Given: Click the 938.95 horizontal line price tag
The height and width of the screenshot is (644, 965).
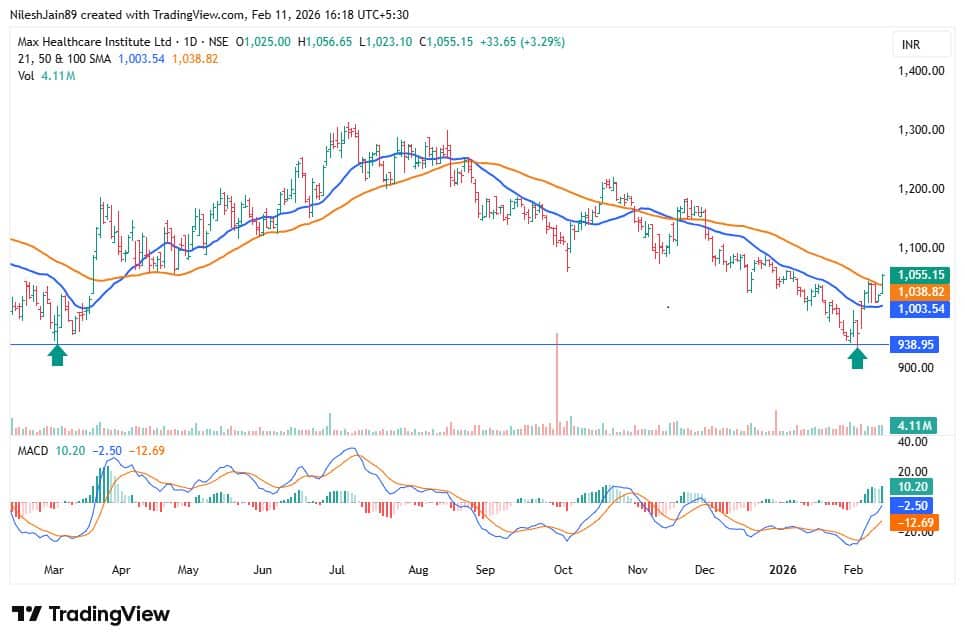Looking at the screenshot, I should (x=915, y=344).
